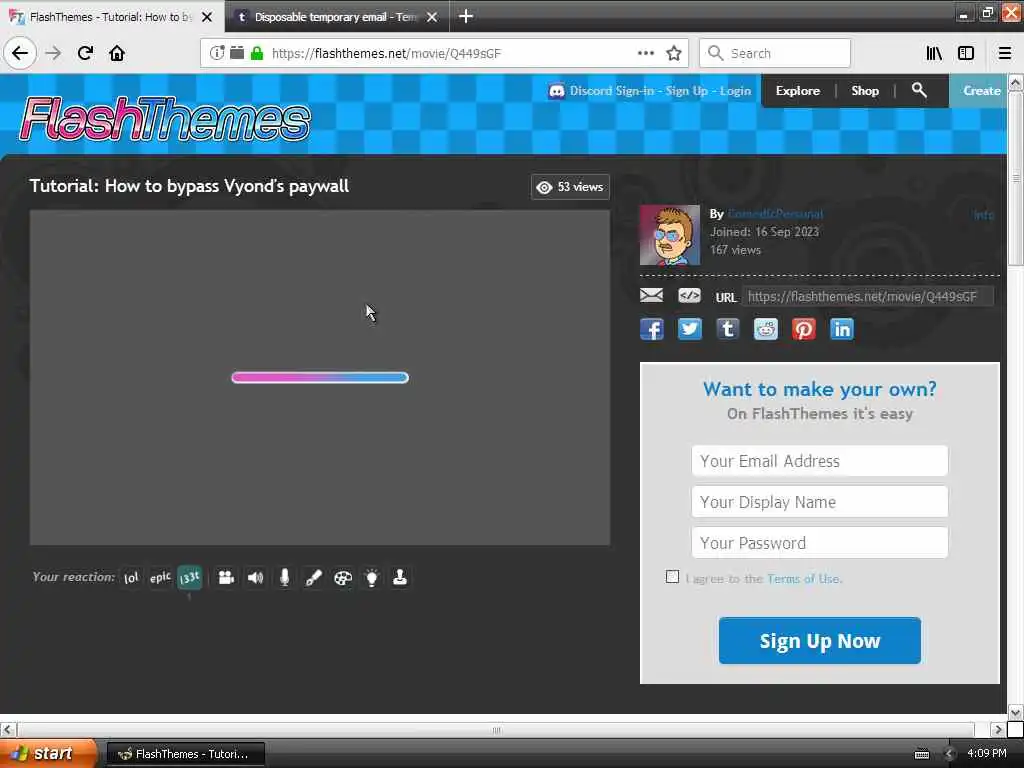Viewport: 1024px width, 768px height.
Task: Open the Shop menu item
Action: click(865, 91)
